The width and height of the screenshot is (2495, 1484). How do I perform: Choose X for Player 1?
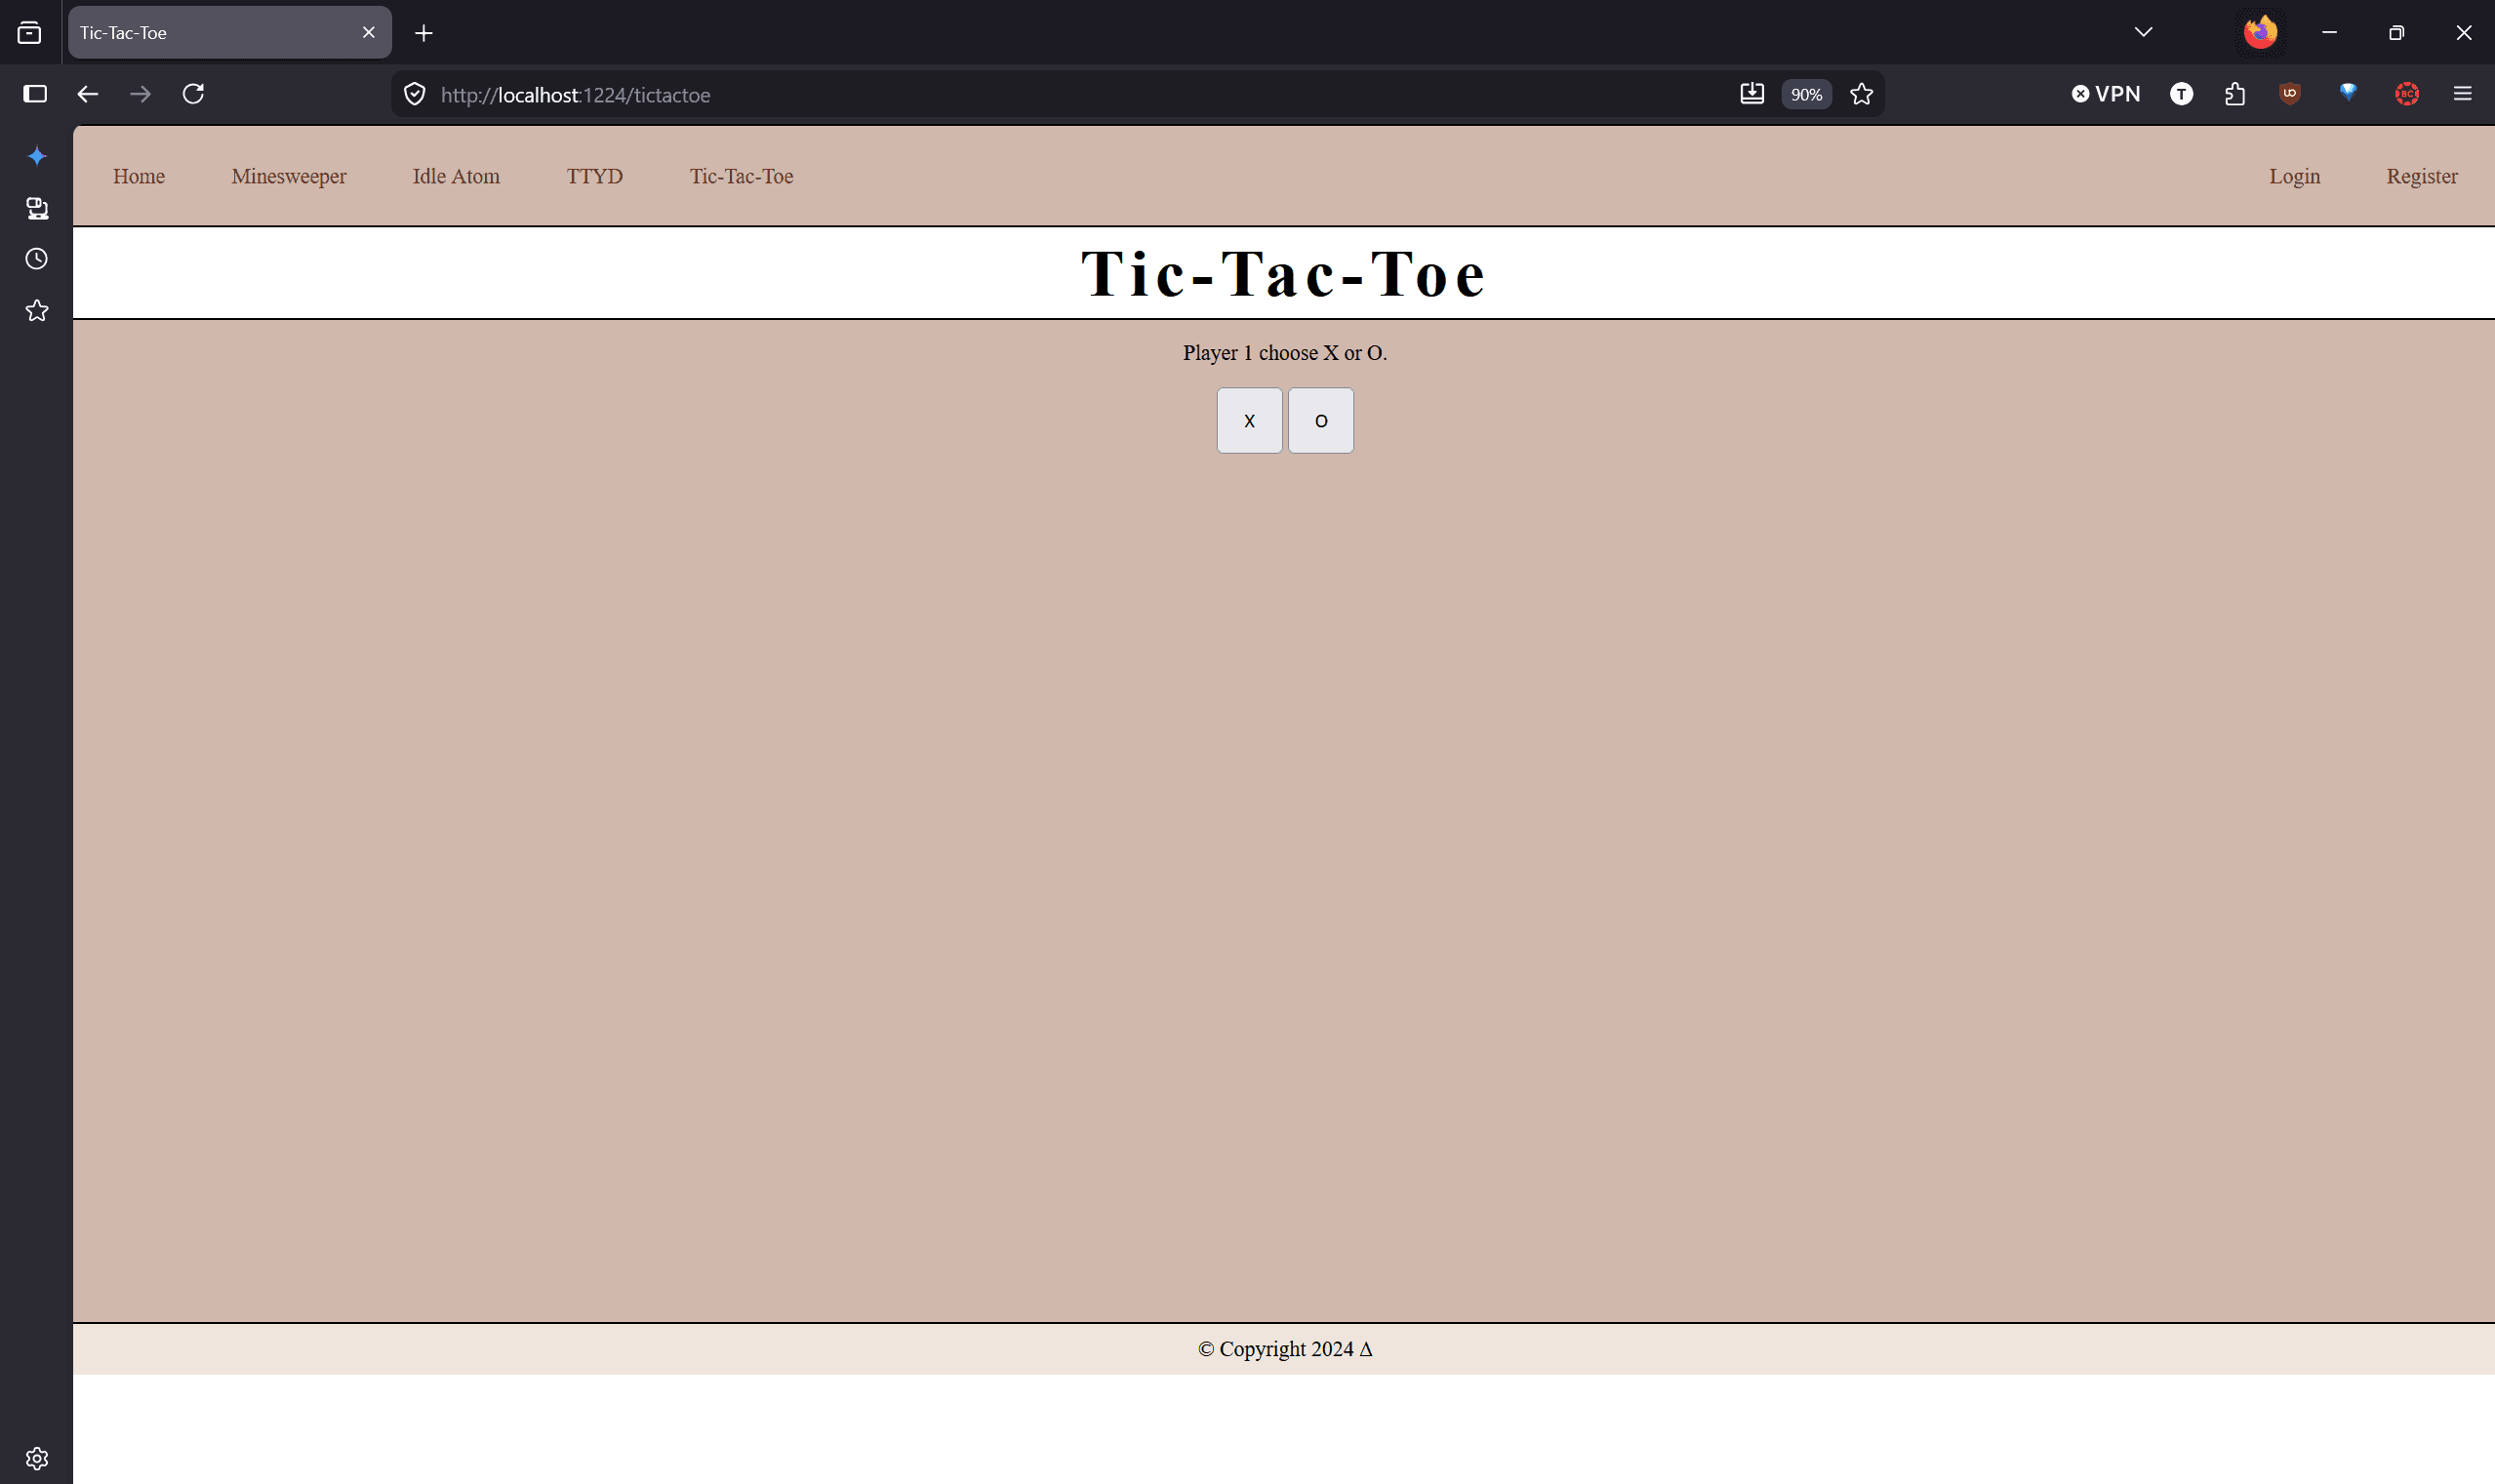pyautogui.click(x=1249, y=420)
